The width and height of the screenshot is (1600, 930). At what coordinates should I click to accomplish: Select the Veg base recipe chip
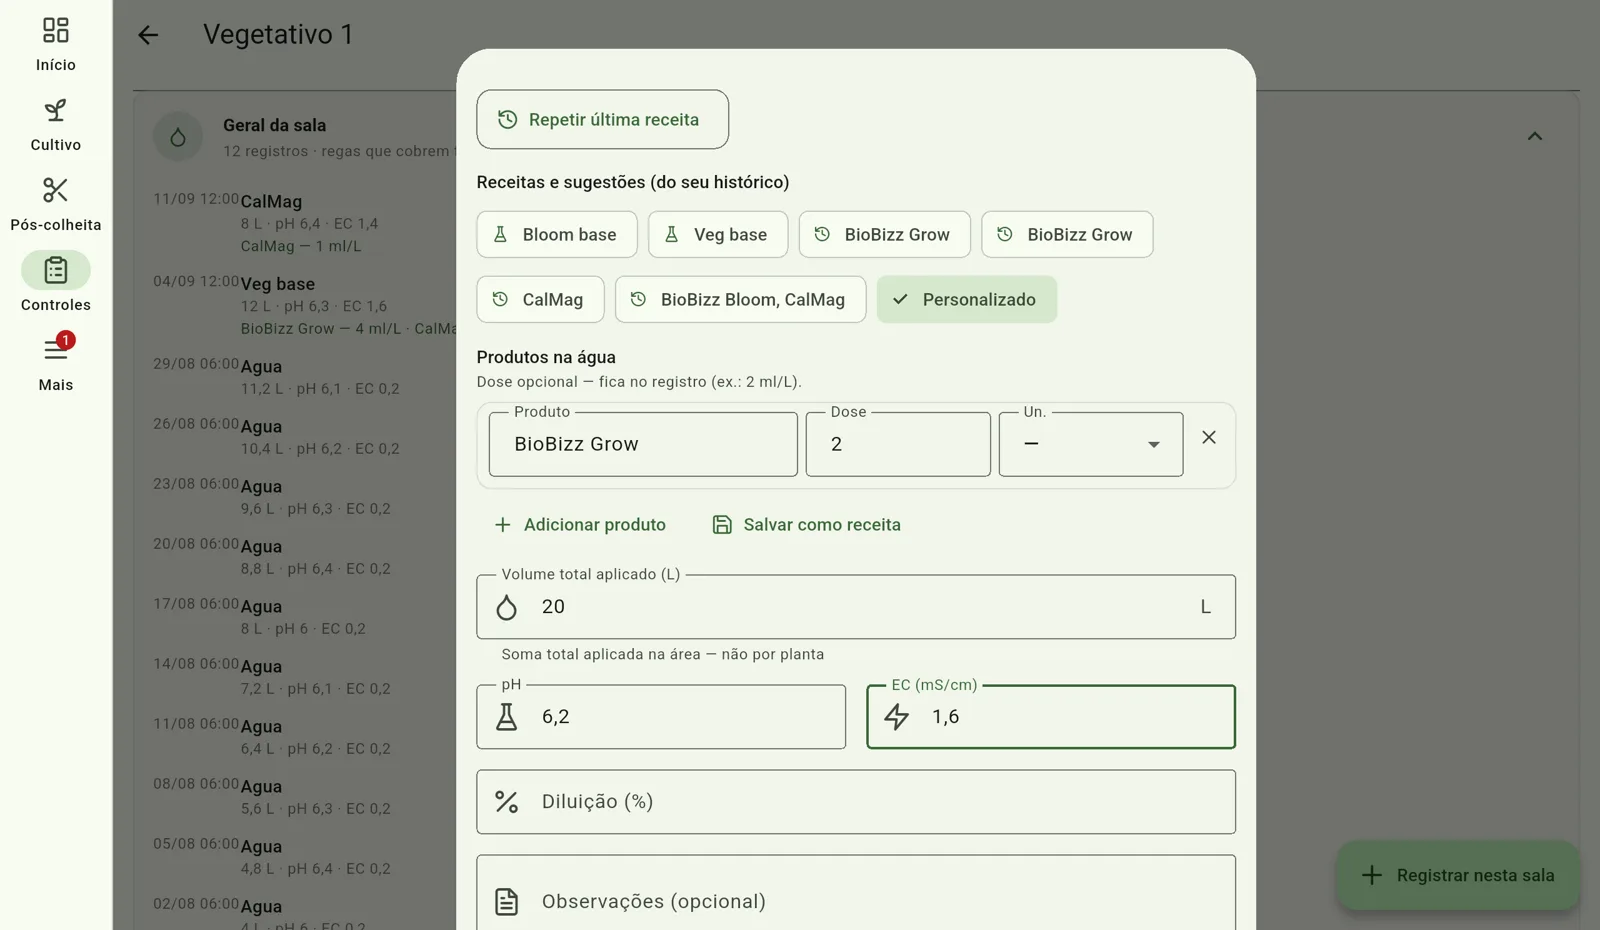tap(718, 234)
